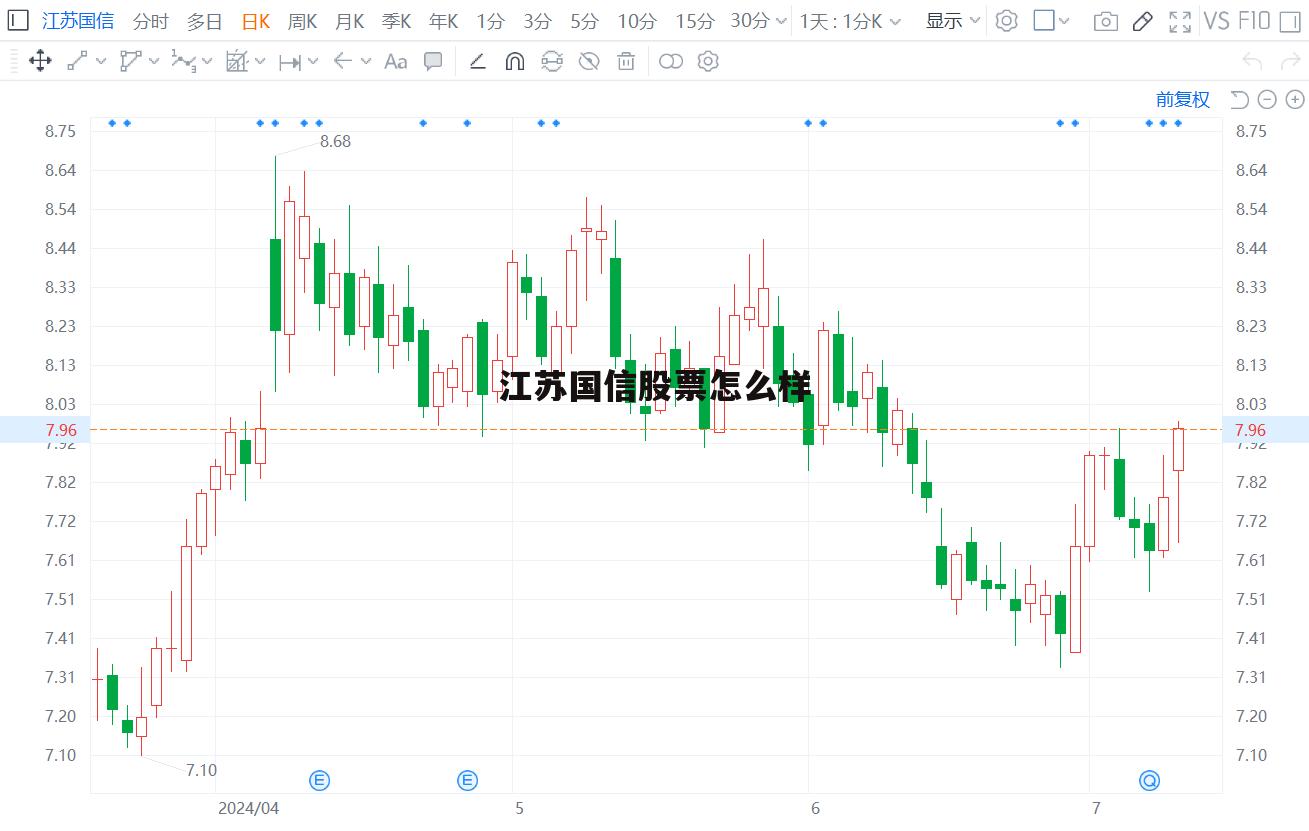Image resolution: width=1309 pixels, height=831 pixels.
Task: Select the 周K weekly candlestick tab
Action: click(x=302, y=20)
